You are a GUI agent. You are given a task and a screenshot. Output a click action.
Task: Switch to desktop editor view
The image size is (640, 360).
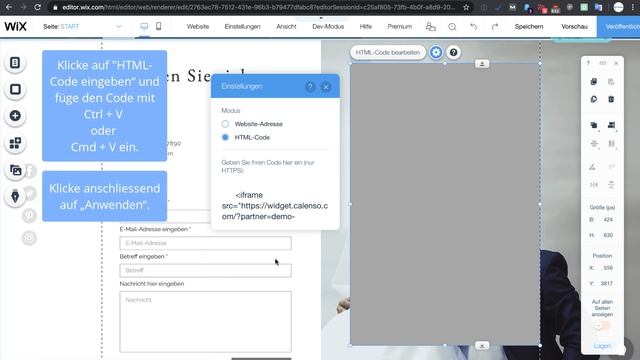point(144,27)
